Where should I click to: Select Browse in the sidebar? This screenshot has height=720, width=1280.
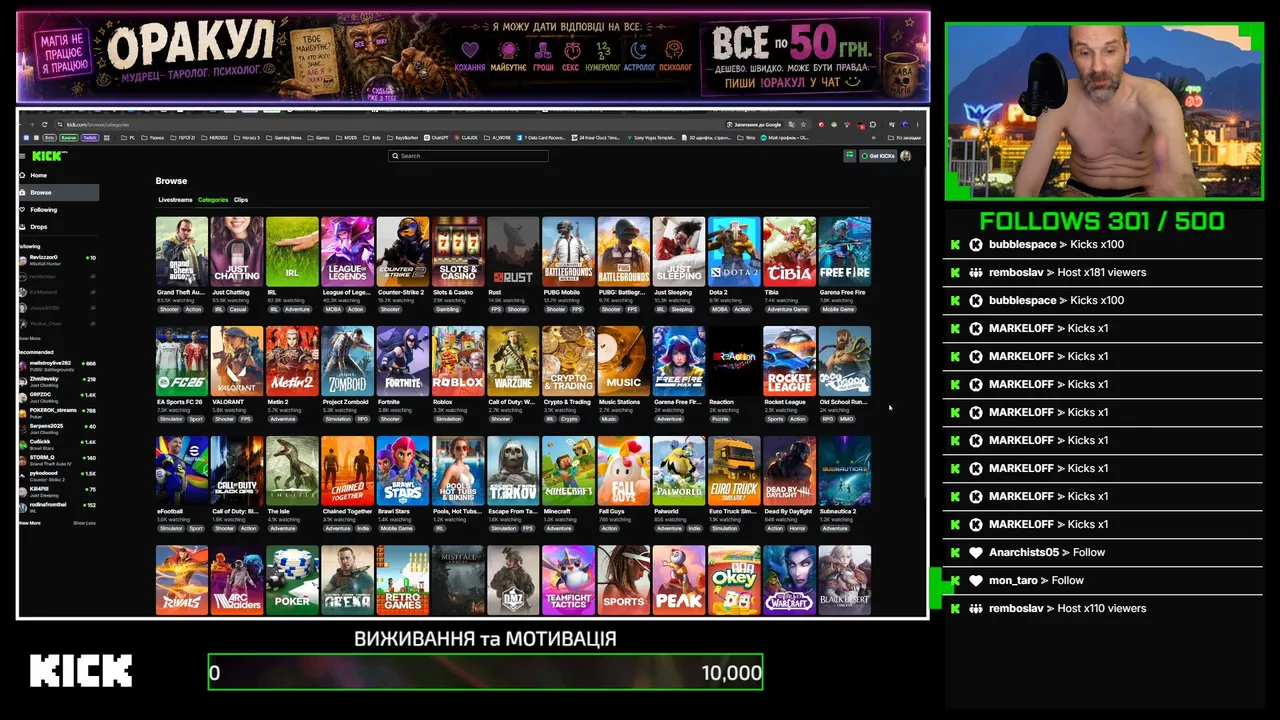[59, 192]
